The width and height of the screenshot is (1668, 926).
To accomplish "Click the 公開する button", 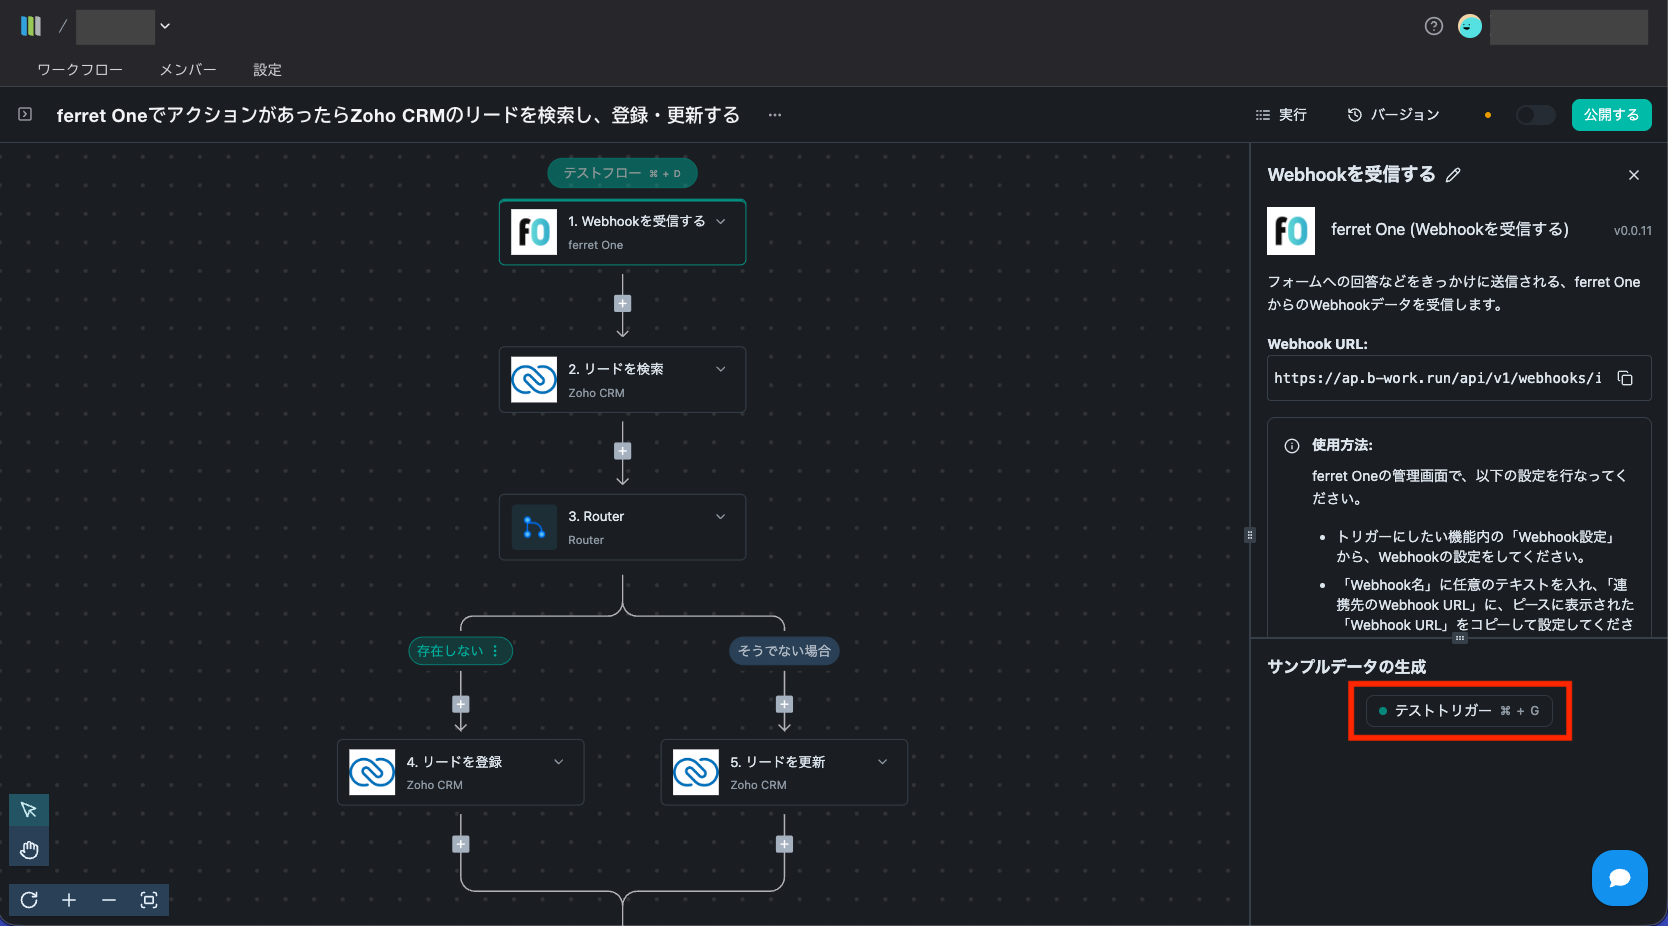I will pos(1611,115).
